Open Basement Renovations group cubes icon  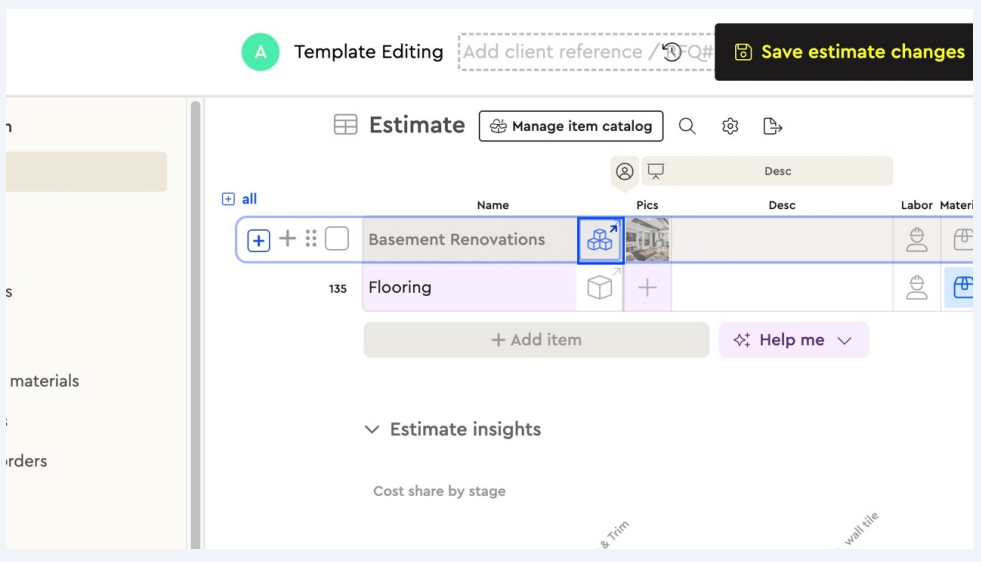[x=600, y=240]
